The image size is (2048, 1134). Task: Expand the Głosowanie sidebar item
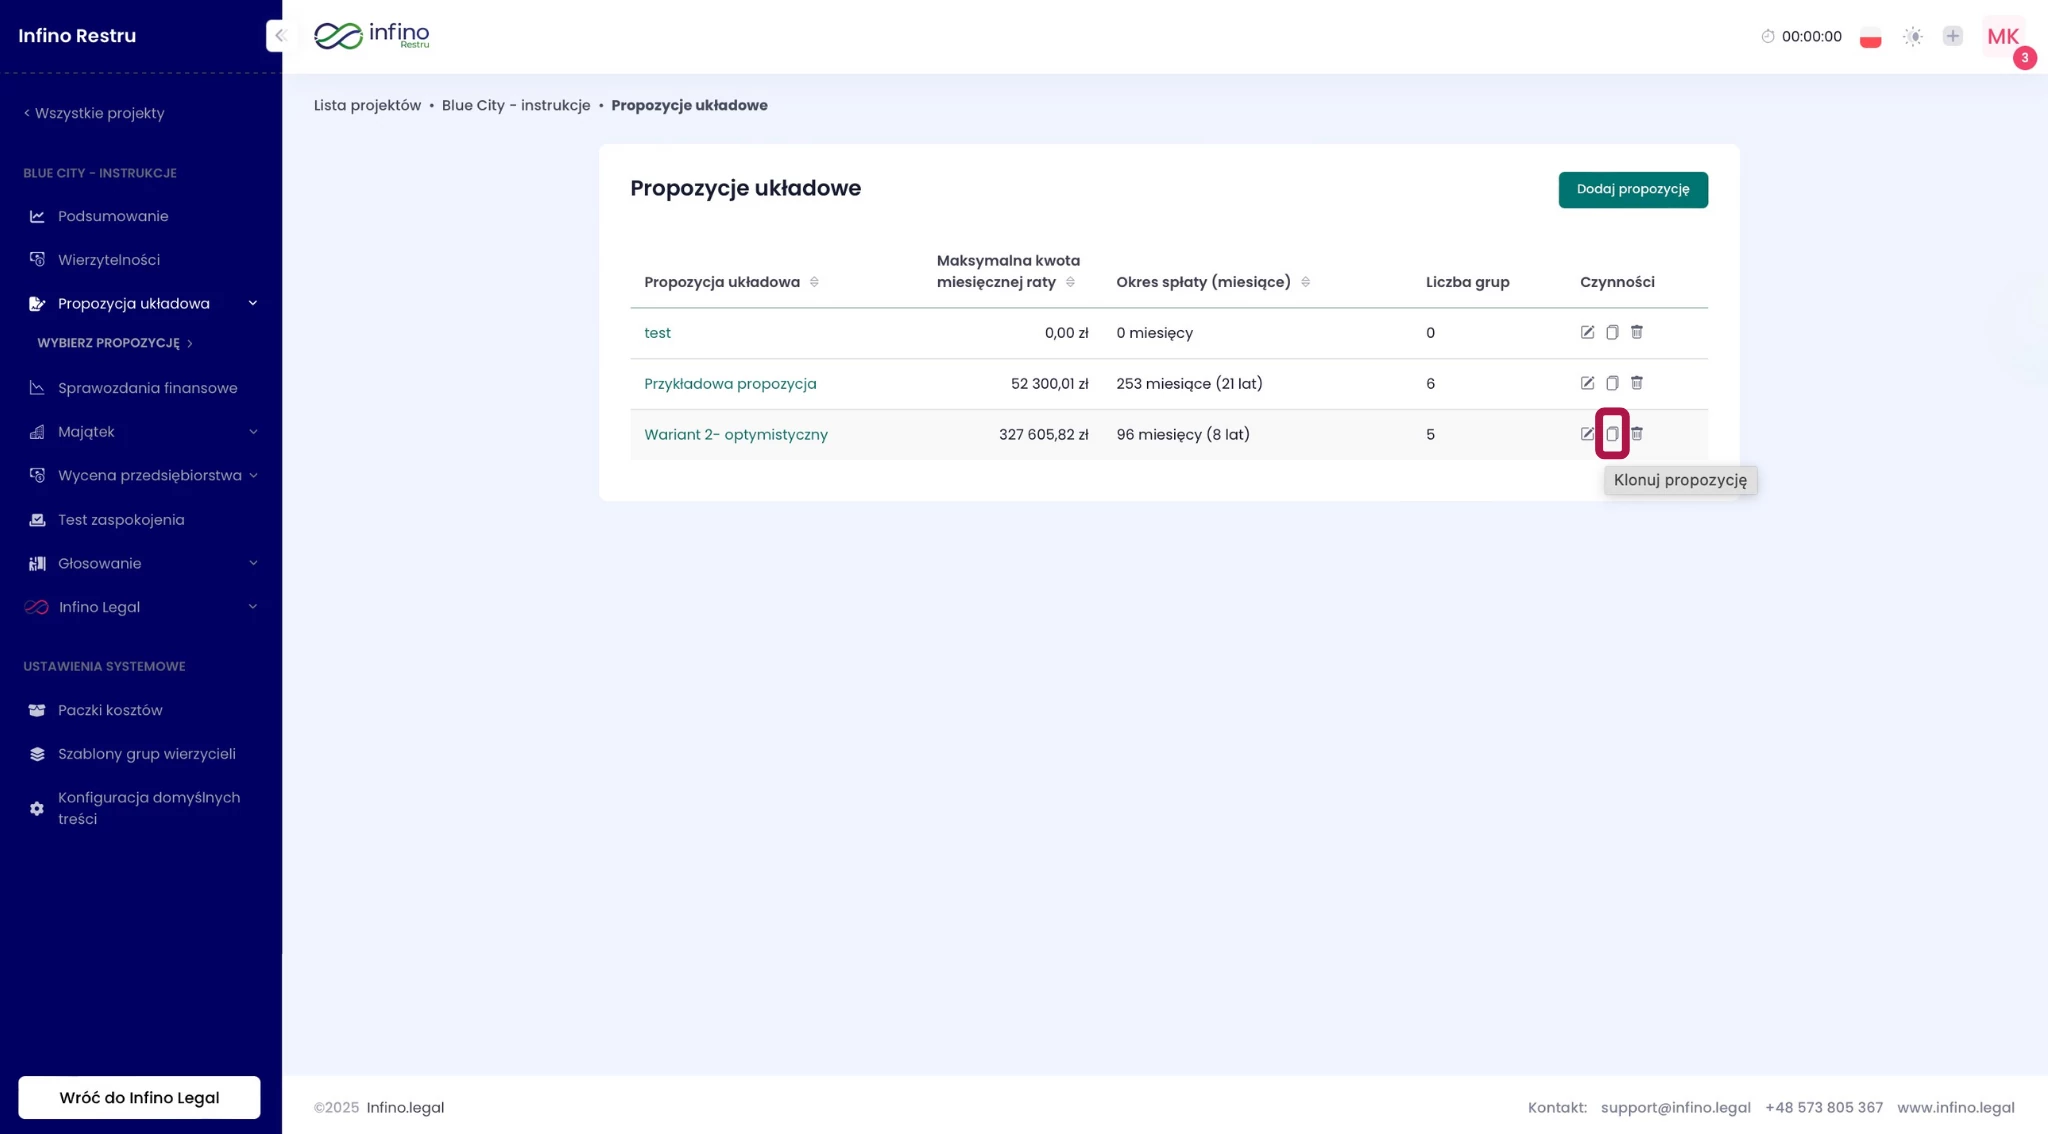tap(253, 563)
